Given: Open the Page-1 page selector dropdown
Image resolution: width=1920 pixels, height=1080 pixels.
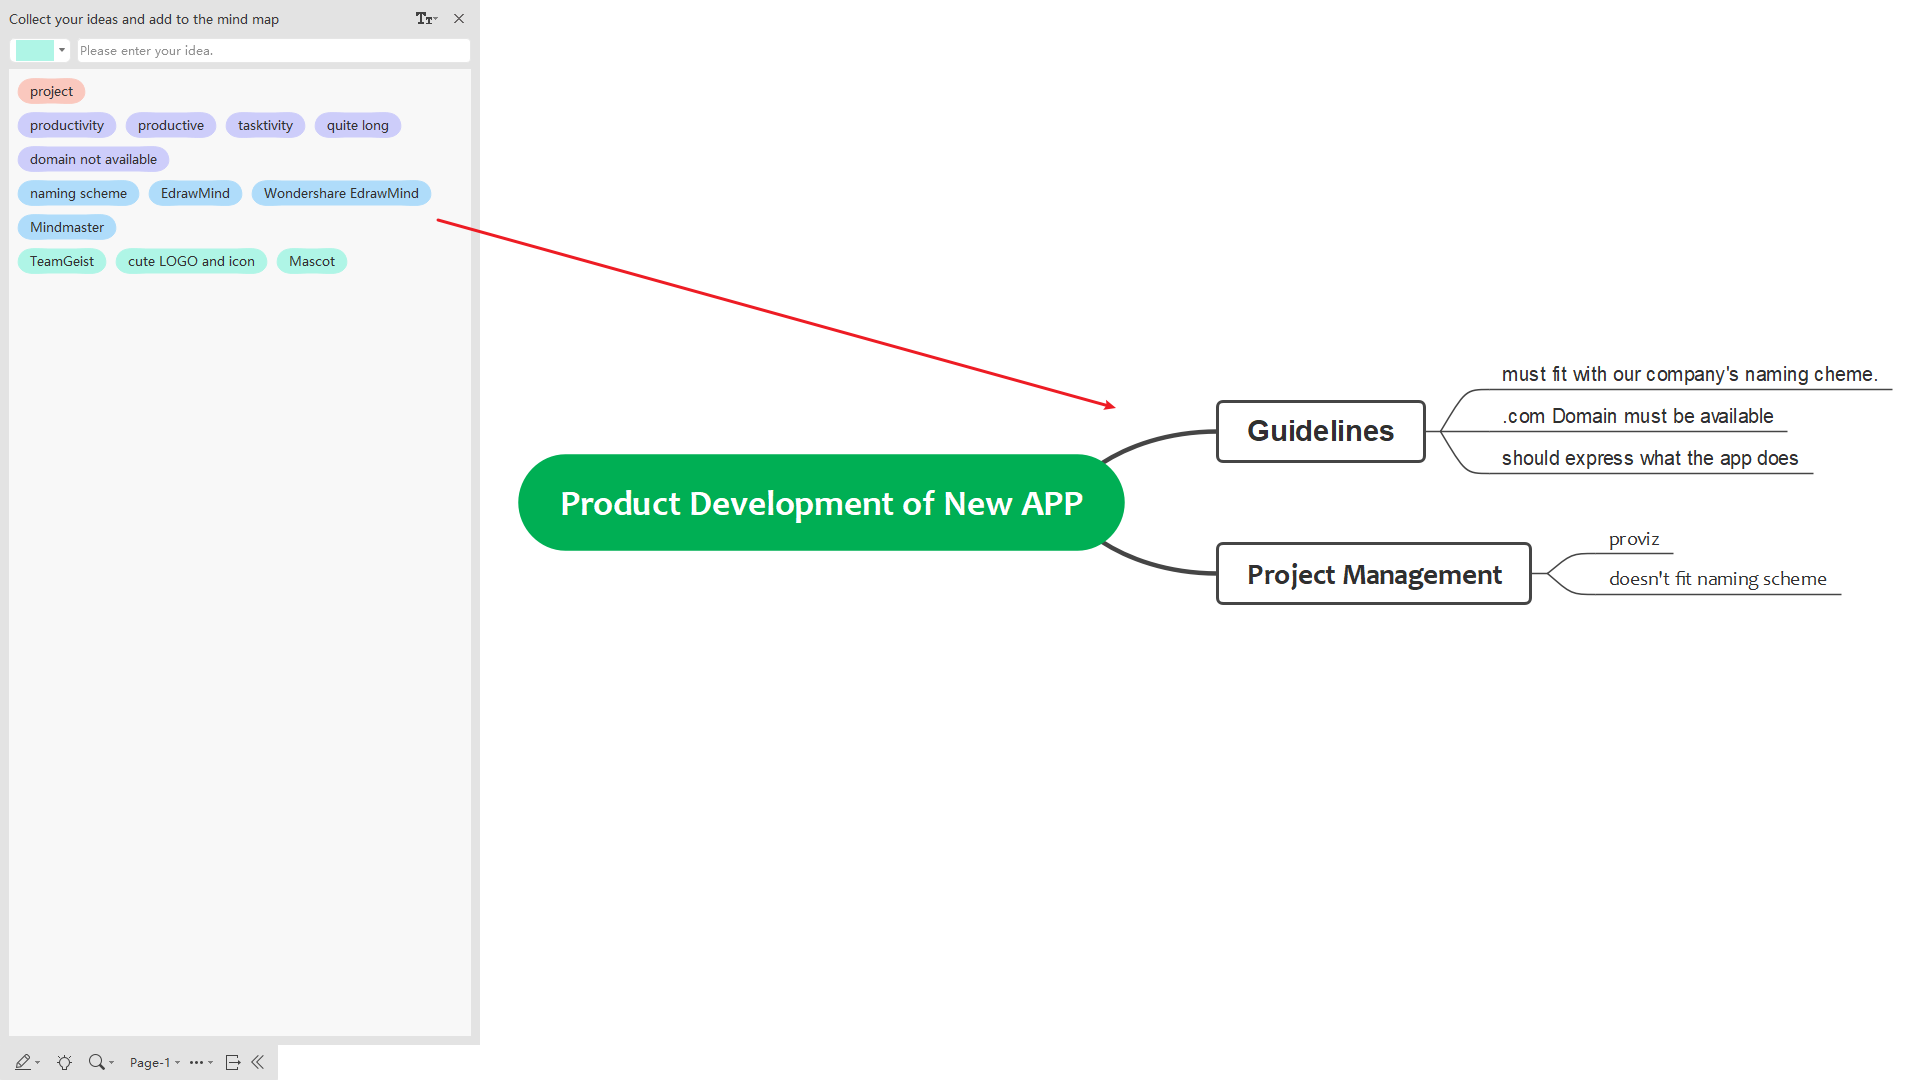Looking at the screenshot, I should [153, 1062].
